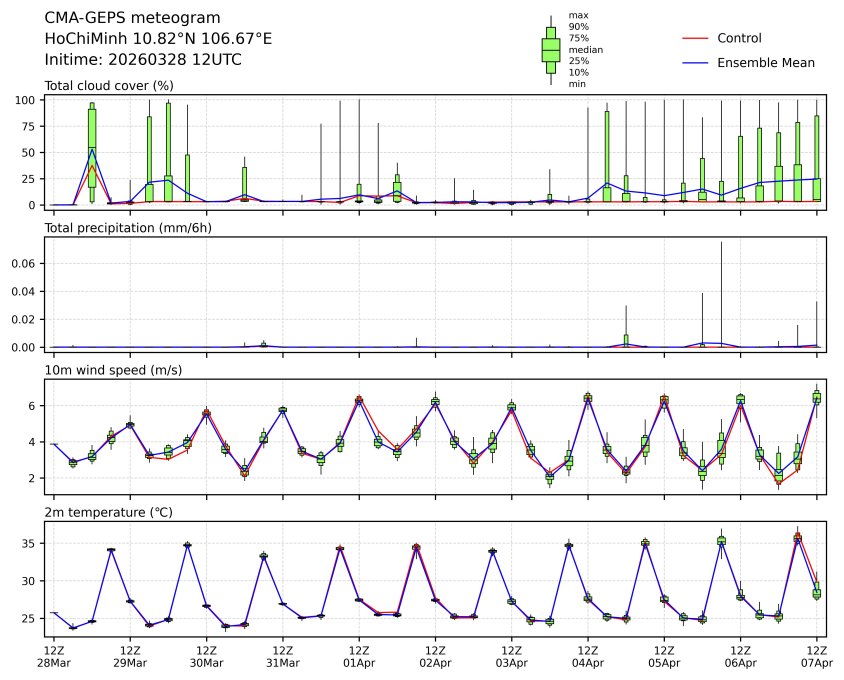Click the 12Z 07Apr x-axis label
This screenshot has height=680, width=844.
(817, 656)
